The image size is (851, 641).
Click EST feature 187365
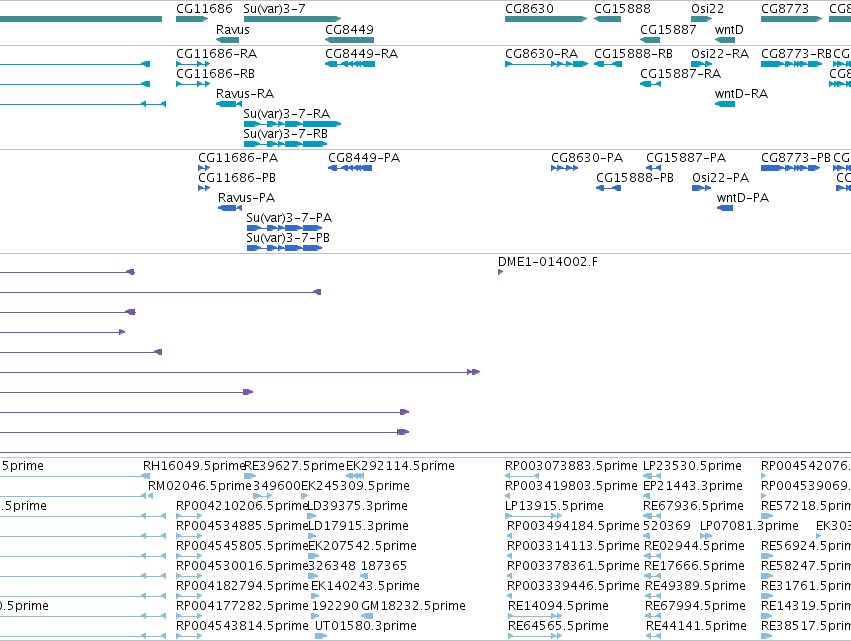click(x=384, y=566)
